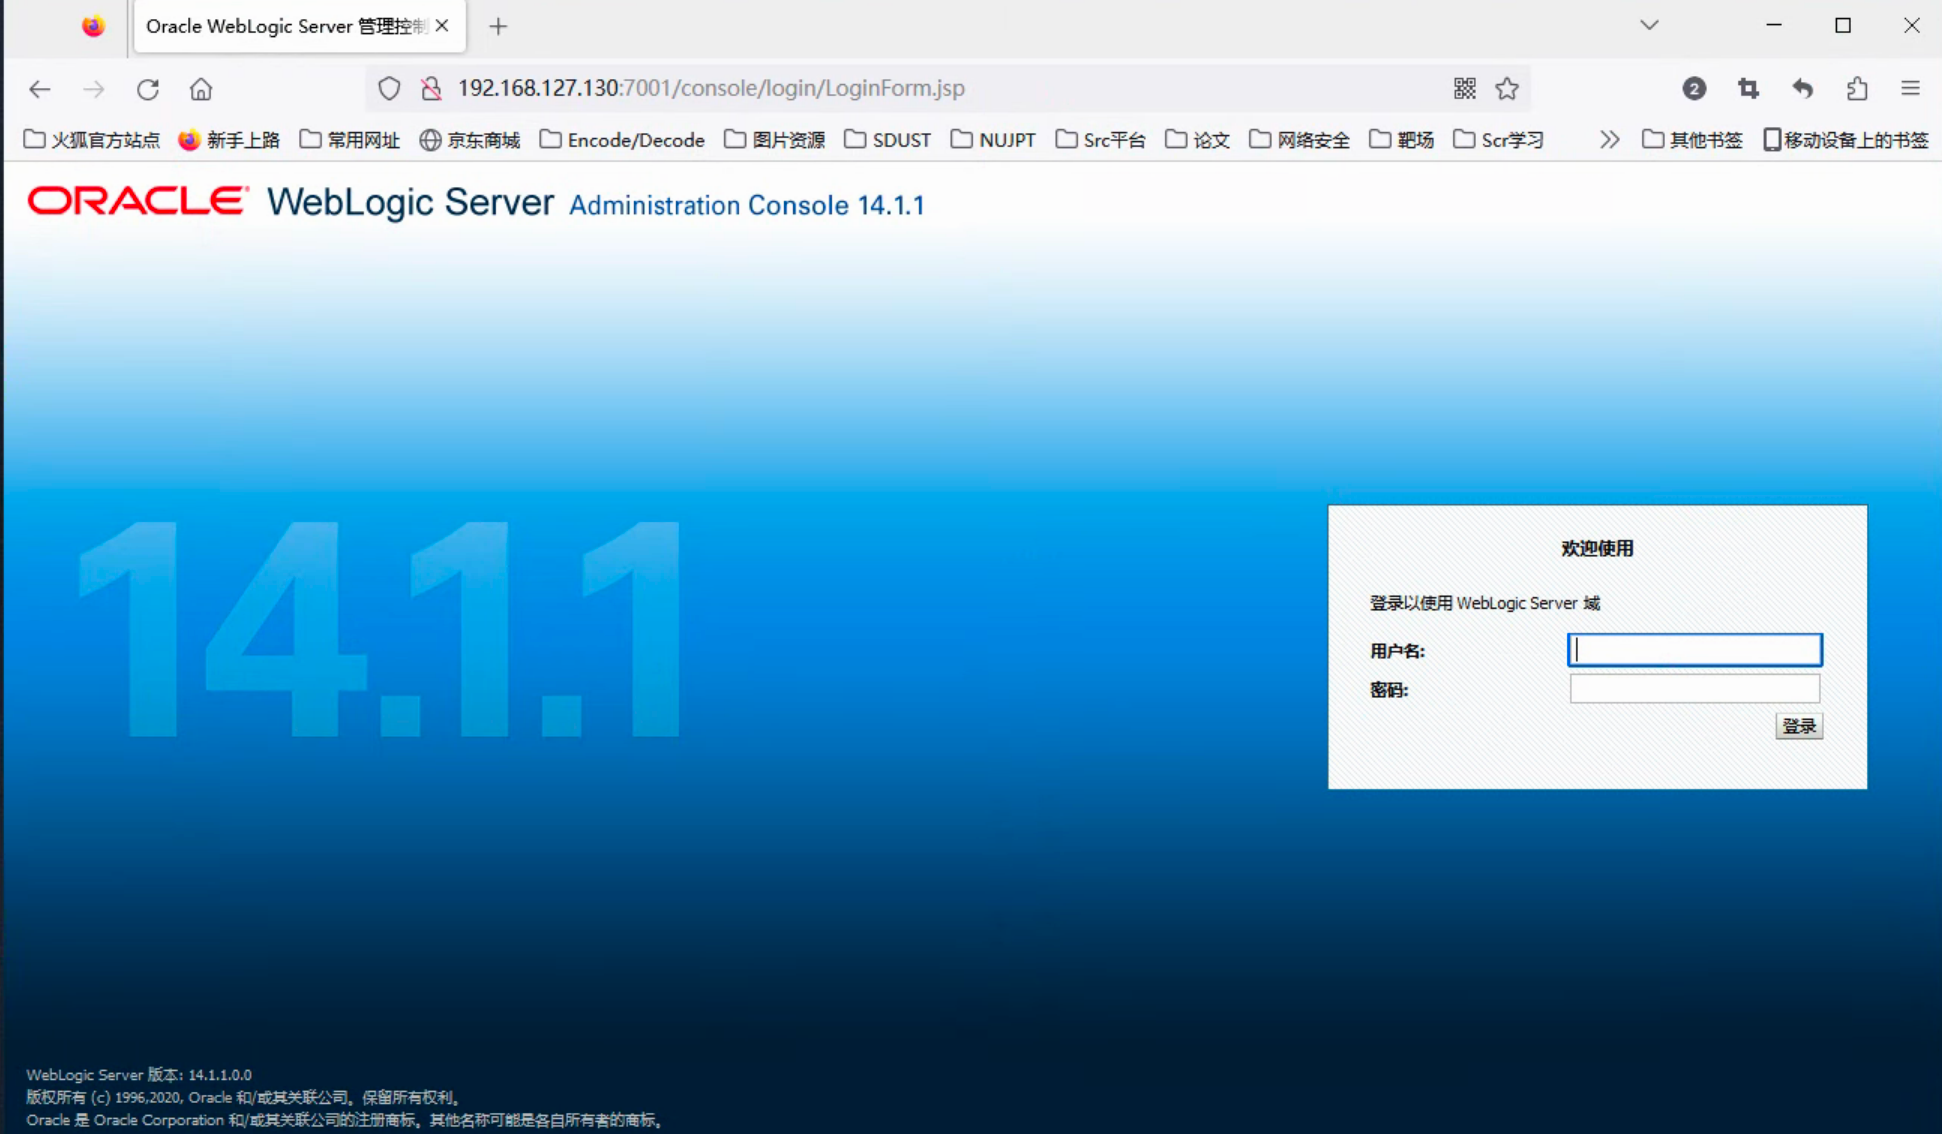Click the insecure connection lock icon
The width and height of the screenshot is (1942, 1134).
click(x=431, y=89)
